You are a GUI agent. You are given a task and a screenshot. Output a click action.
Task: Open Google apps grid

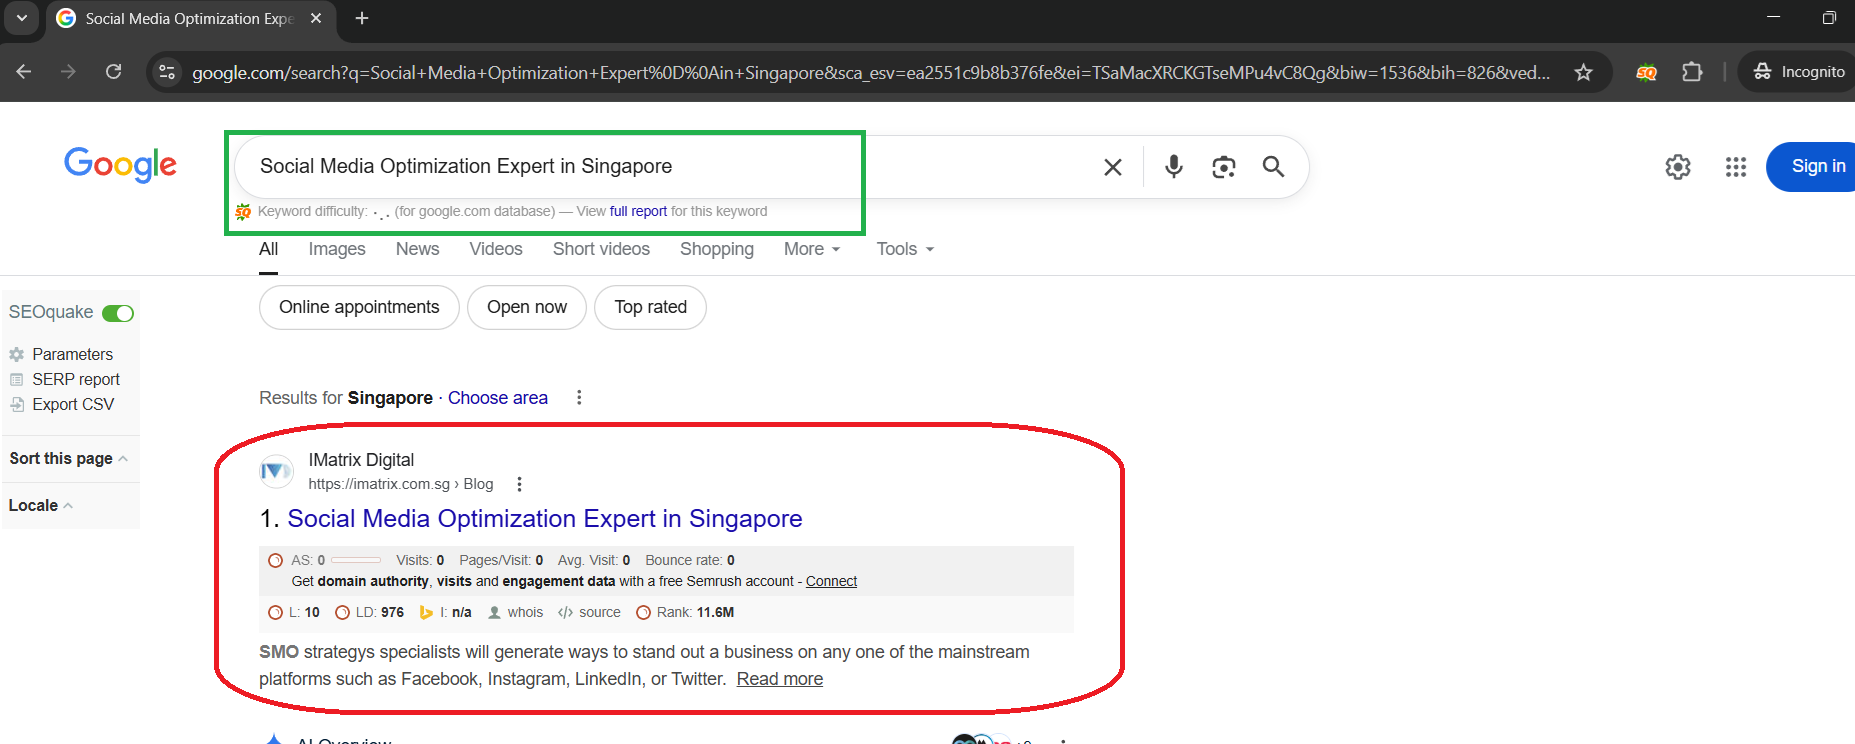(1735, 167)
